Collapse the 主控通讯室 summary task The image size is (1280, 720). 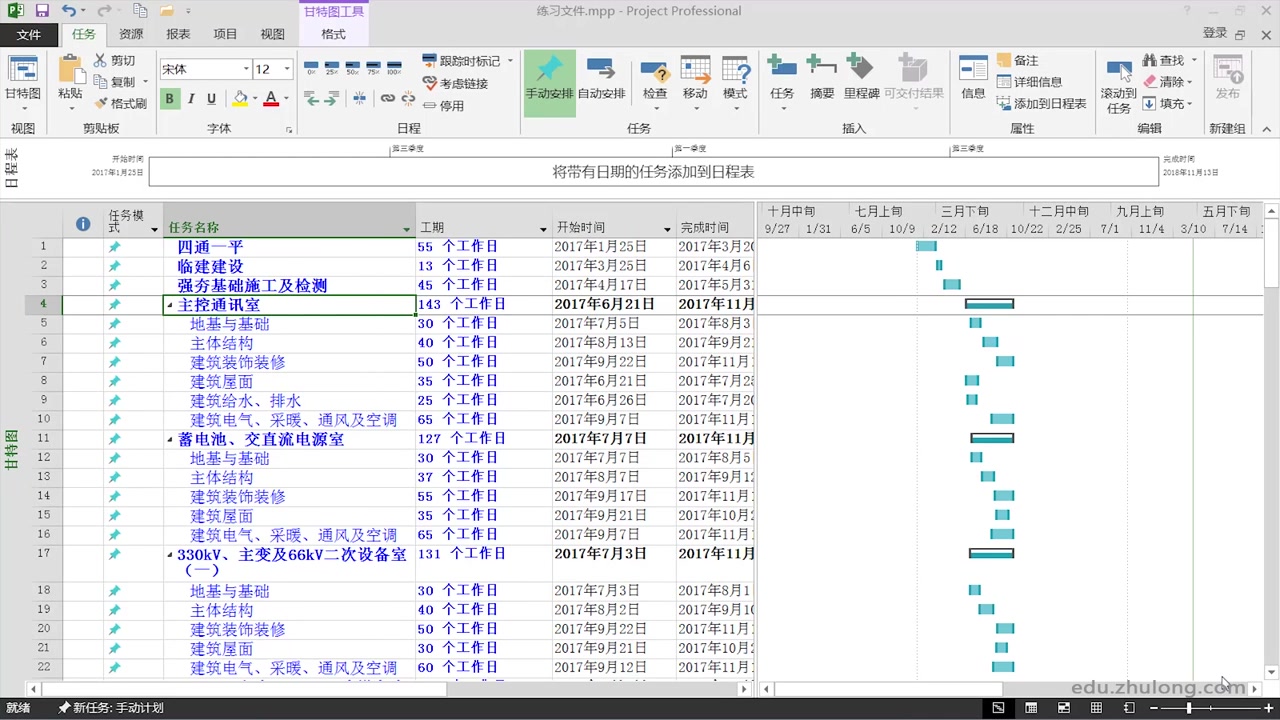(x=168, y=305)
